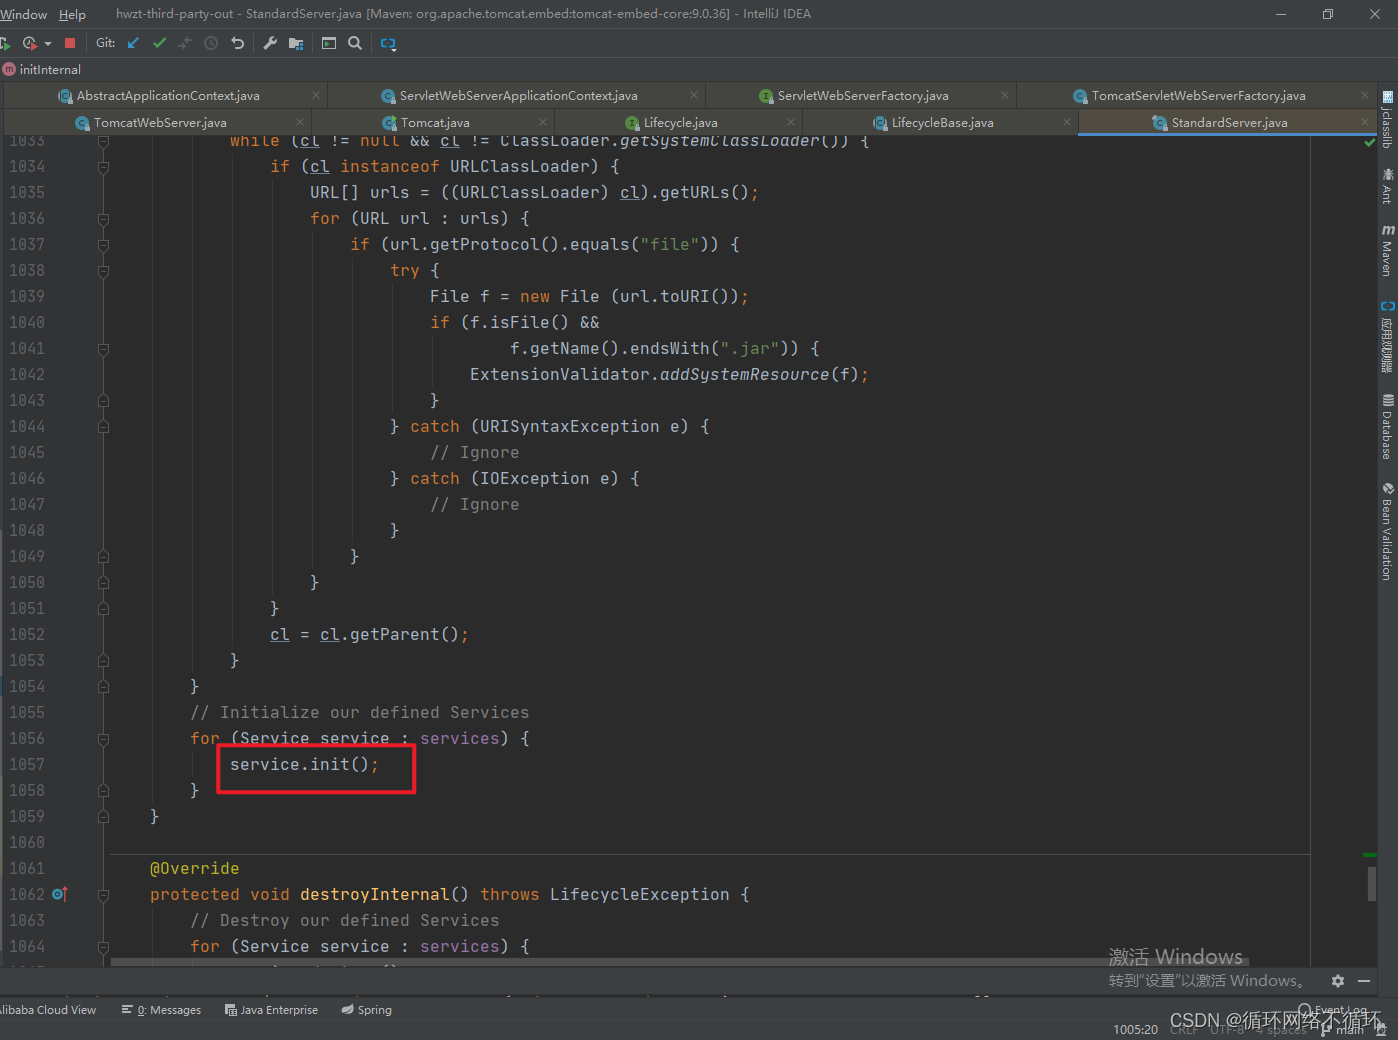This screenshot has width=1398, height=1040.
Task: Open search with the magnifier toolbar icon
Action: coord(354,43)
